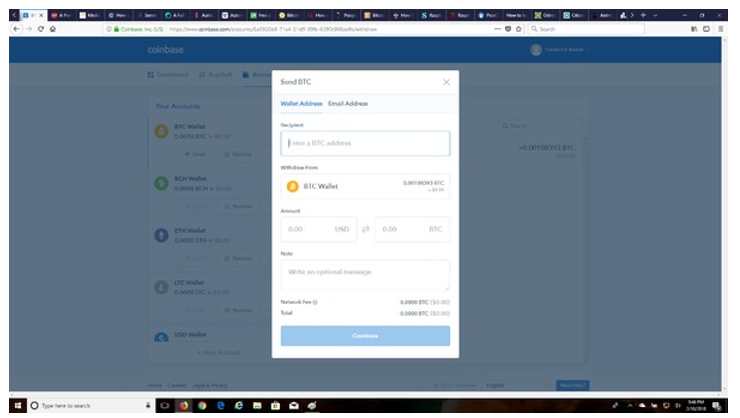The height and width of the screenshot is (418, 740).
Task: Click the Chrome taskbar icon
Action: [202, 405]
